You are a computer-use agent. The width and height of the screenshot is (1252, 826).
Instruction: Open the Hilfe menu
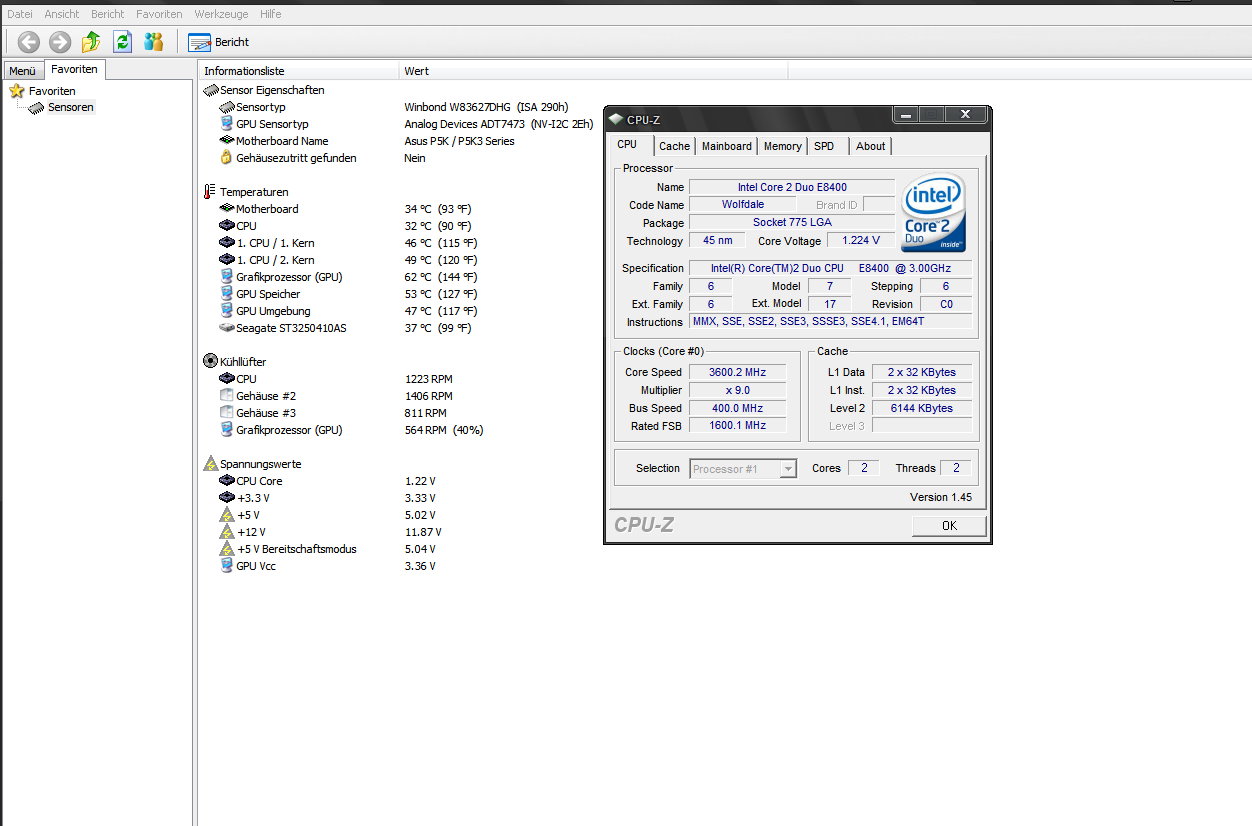270,14
